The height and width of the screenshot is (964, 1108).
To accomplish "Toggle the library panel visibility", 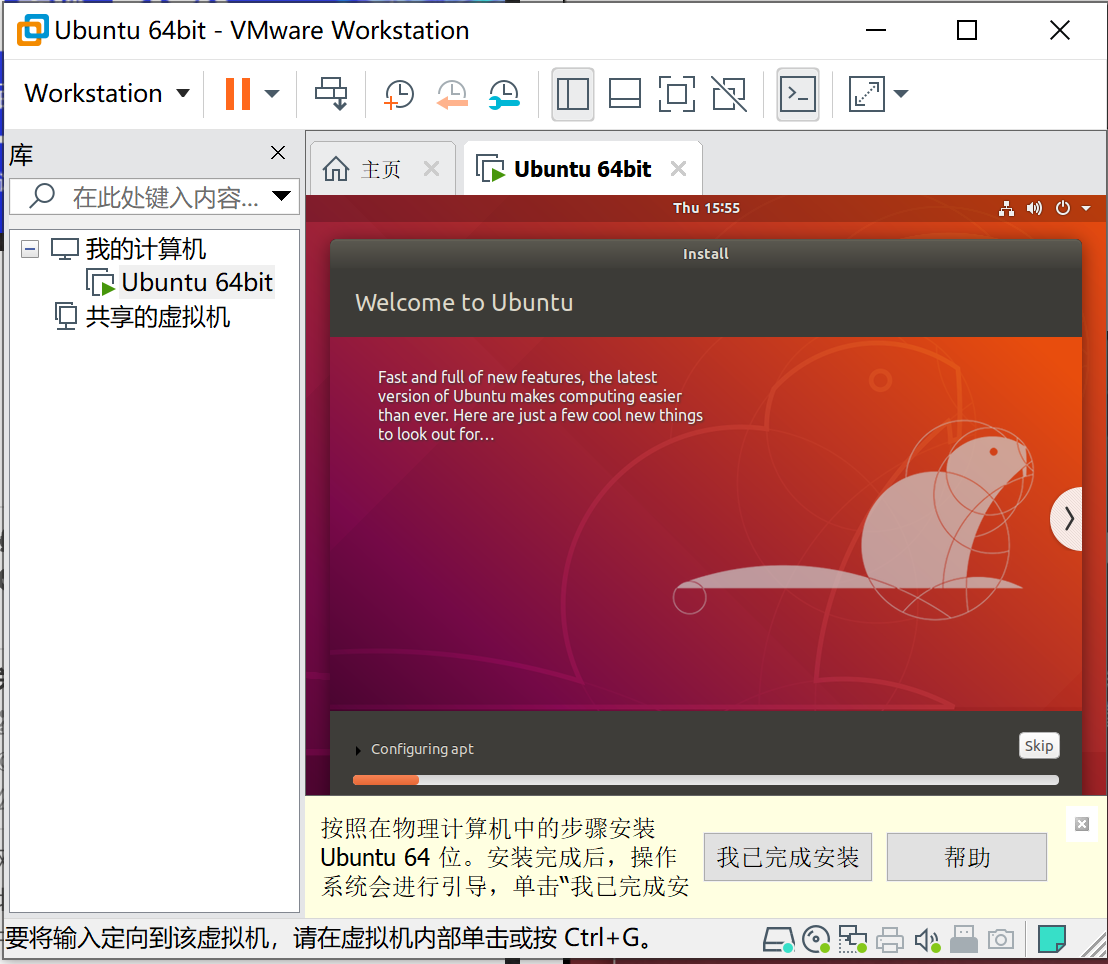I will (572, 93).
